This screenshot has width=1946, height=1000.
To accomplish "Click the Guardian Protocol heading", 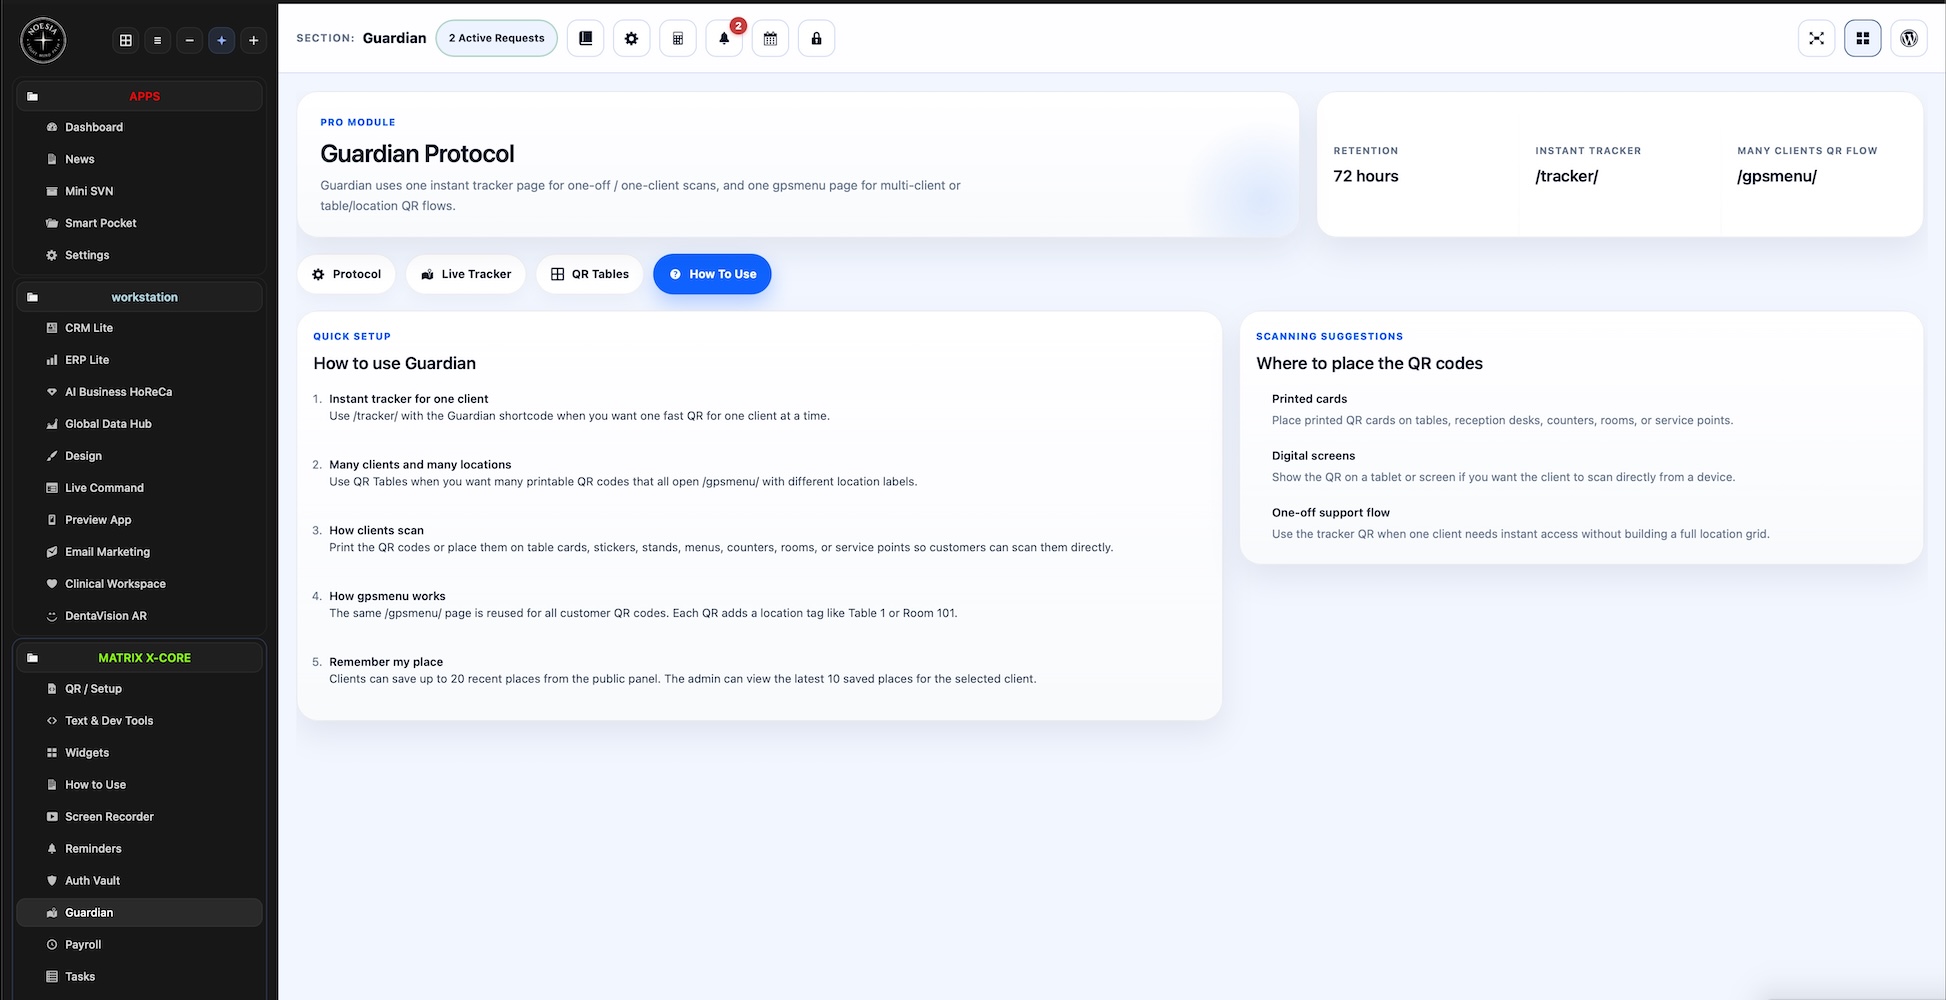I will pos(417,154).
